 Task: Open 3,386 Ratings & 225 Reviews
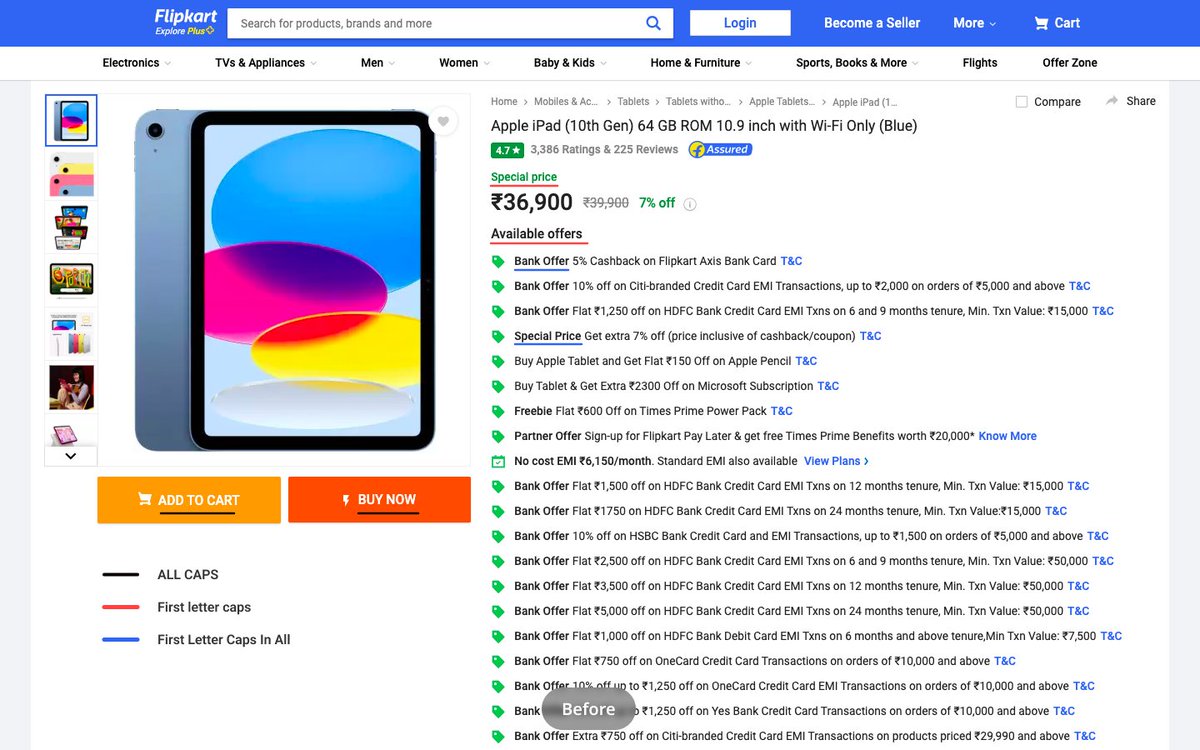(604, 150)
